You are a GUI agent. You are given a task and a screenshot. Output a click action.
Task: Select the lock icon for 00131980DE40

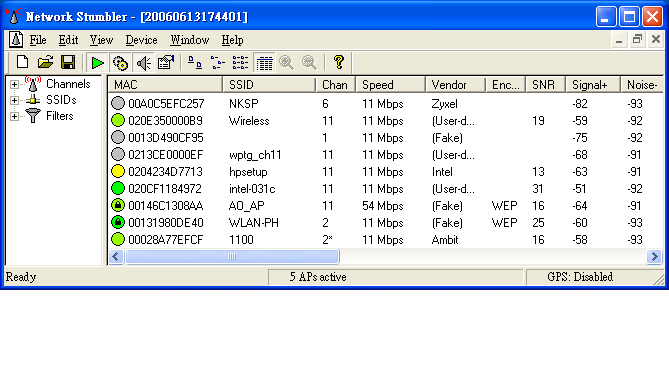(118, 222)
